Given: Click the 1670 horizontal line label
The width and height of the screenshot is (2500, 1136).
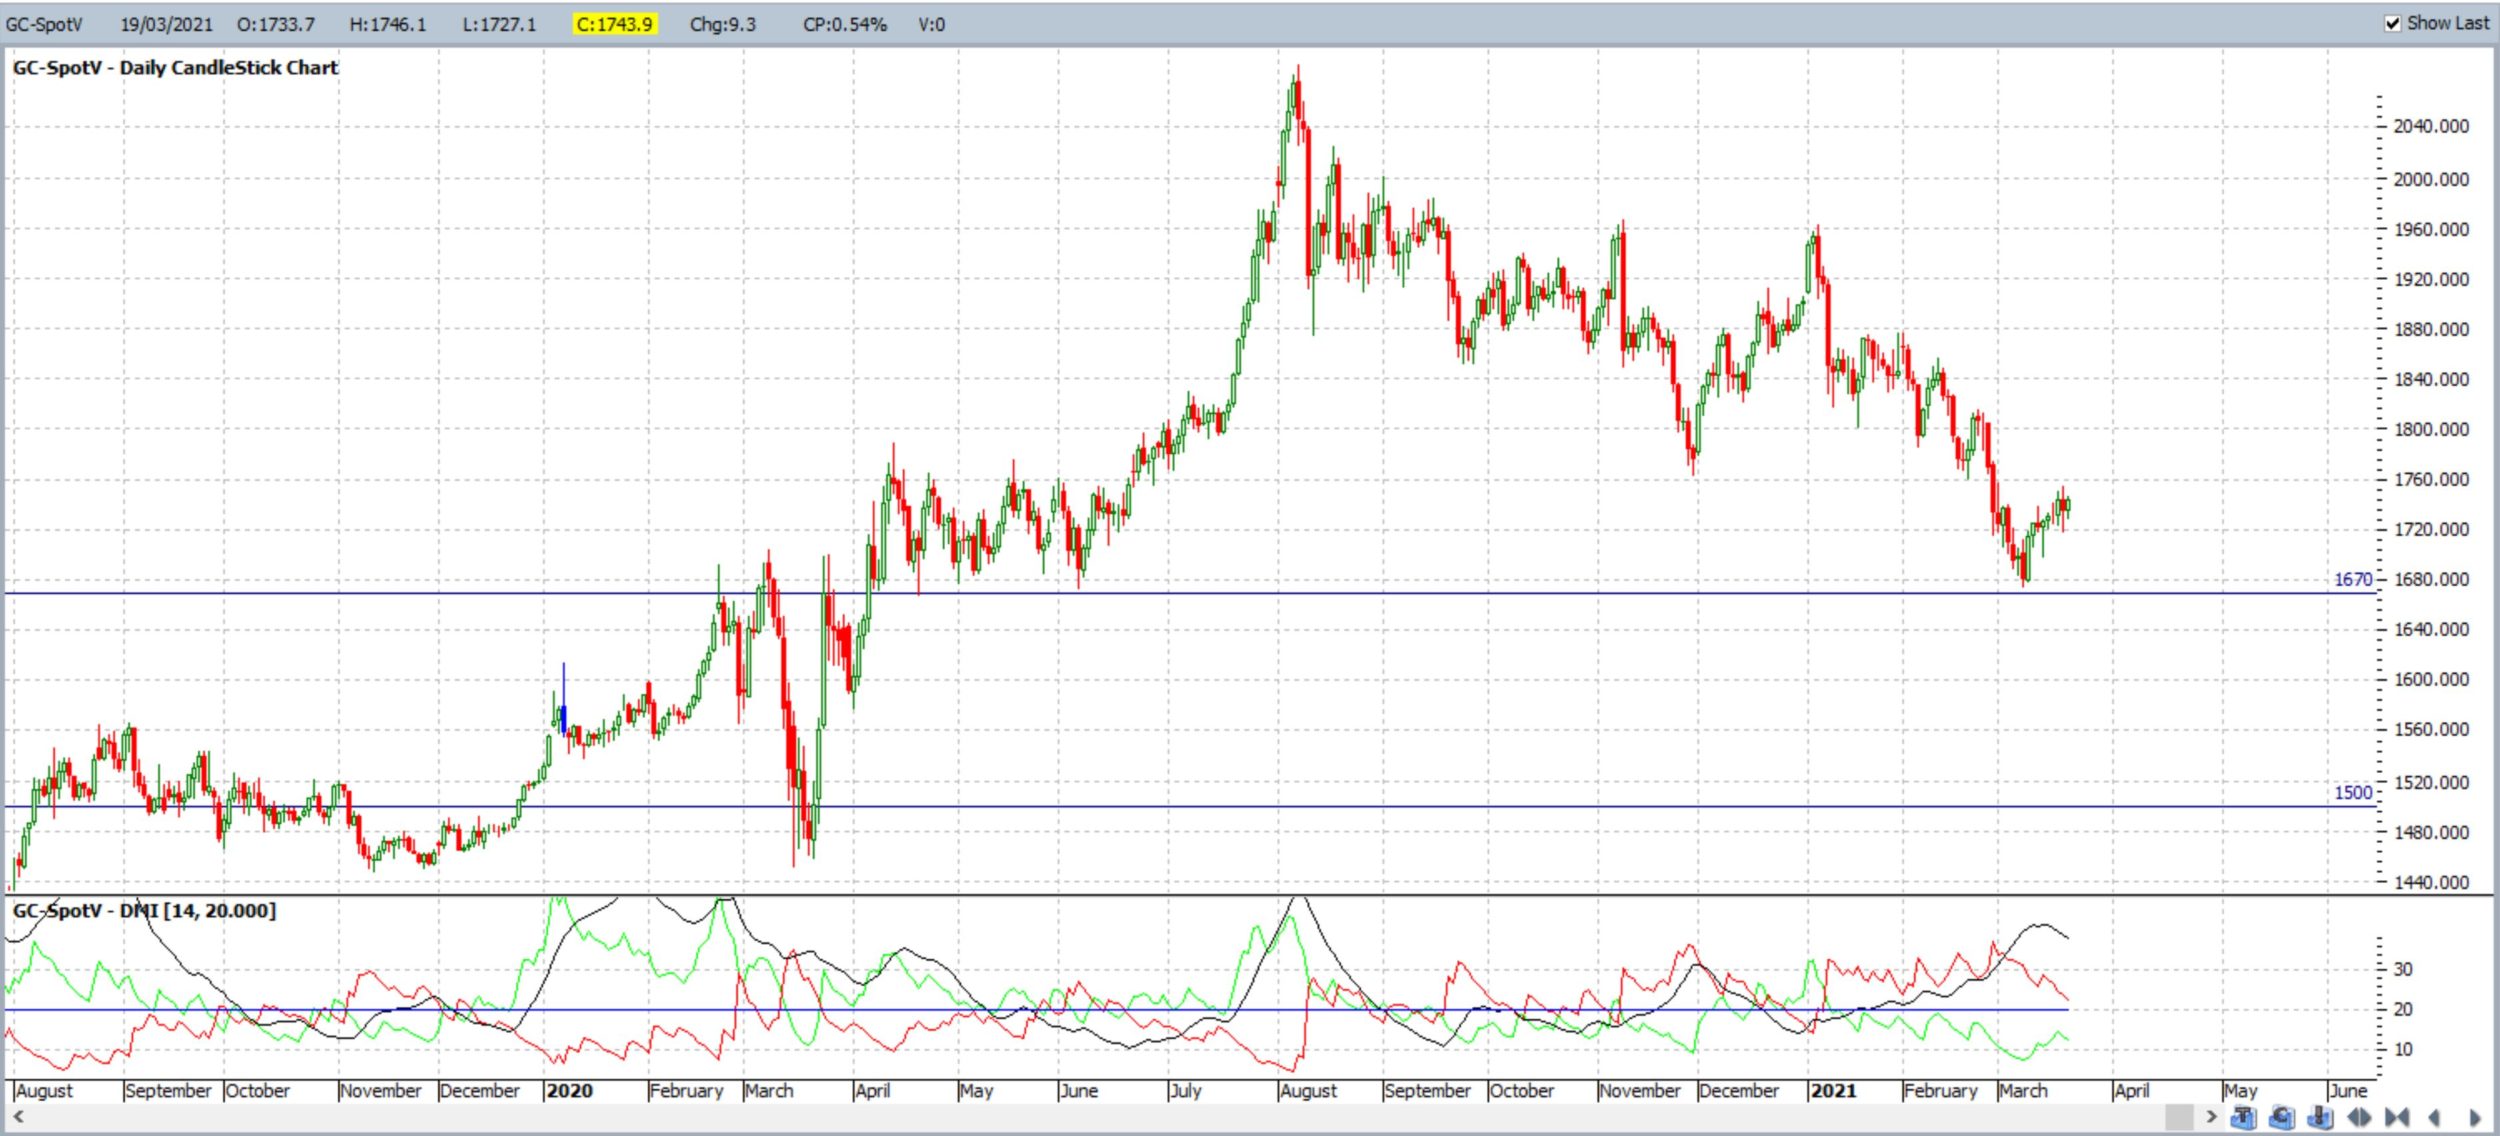Looking at the screenshot, I should (2353, 580).
